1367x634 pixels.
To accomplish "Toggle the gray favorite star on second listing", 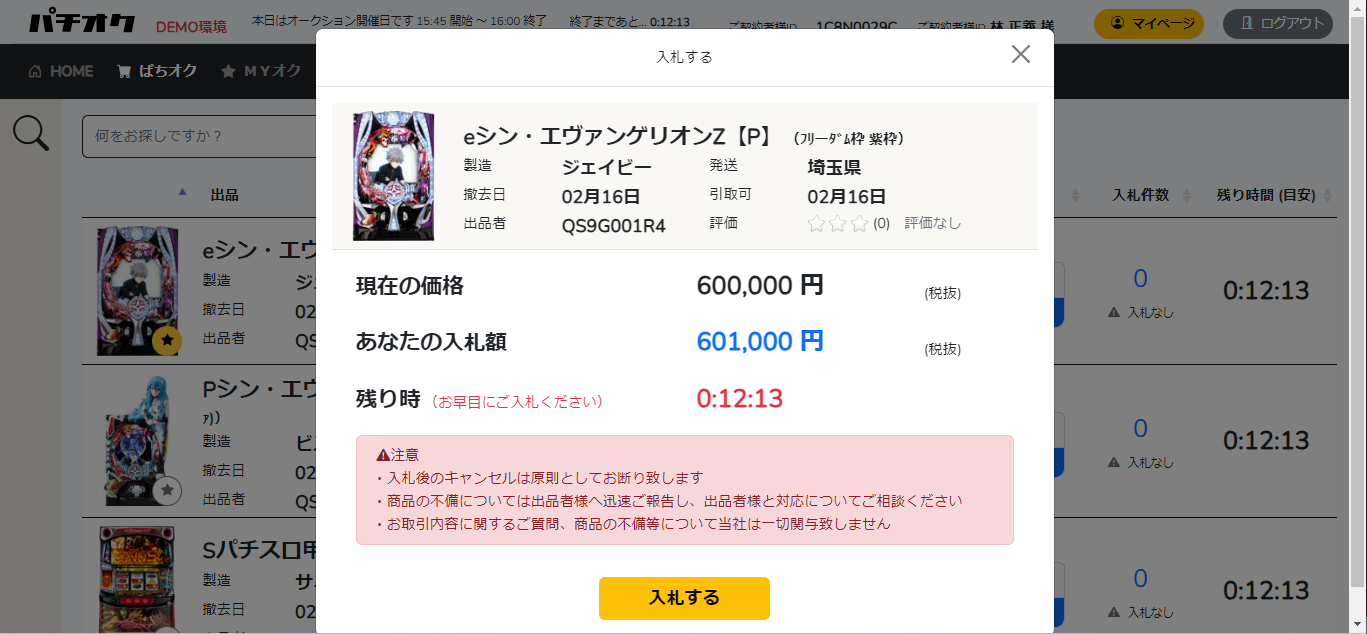I will 168,490.
